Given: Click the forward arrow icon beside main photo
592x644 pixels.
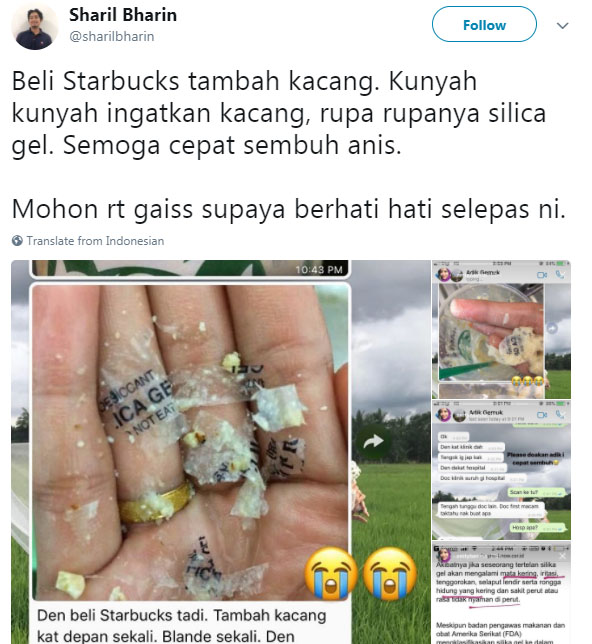Looking at the screenshot, I should (373, 442).
